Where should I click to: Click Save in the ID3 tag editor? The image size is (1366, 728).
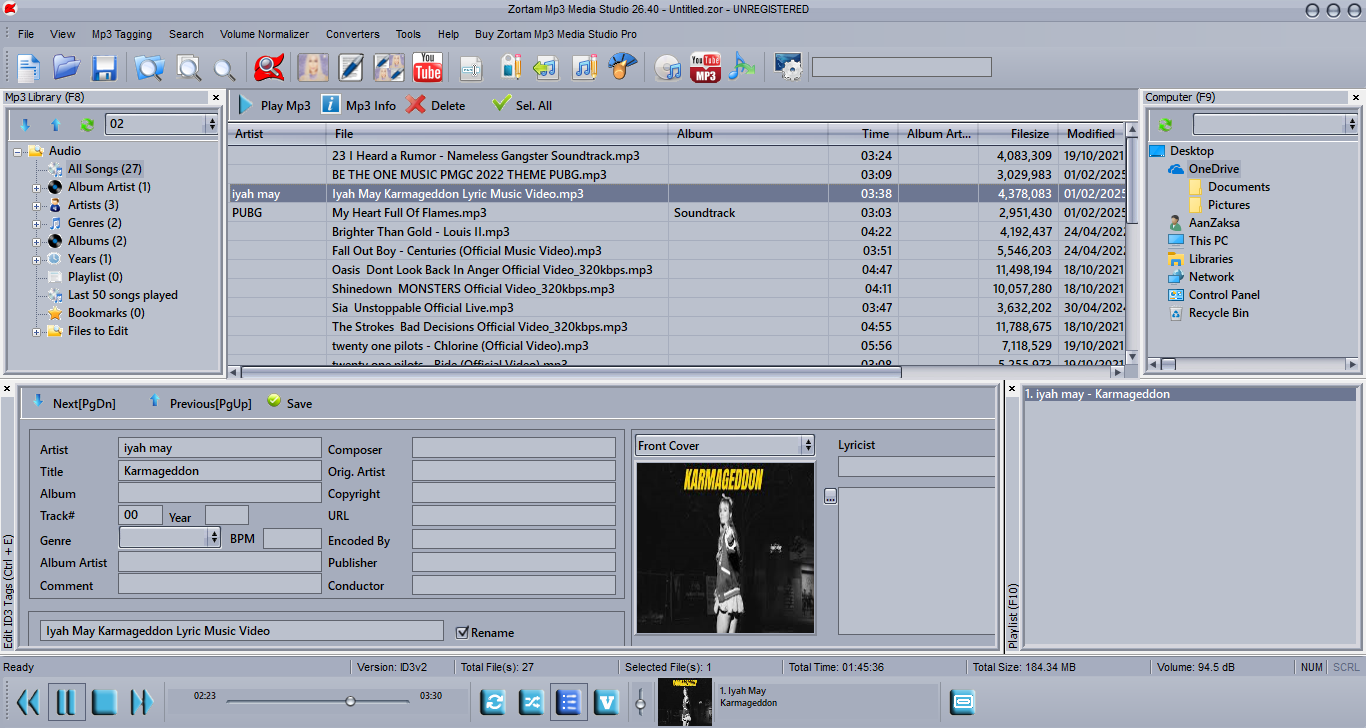(x=290, y=403)
